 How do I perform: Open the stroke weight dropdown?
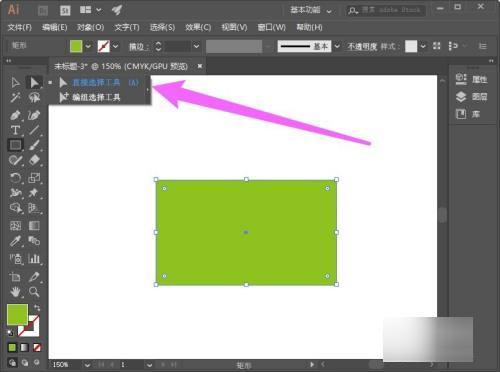196,46
